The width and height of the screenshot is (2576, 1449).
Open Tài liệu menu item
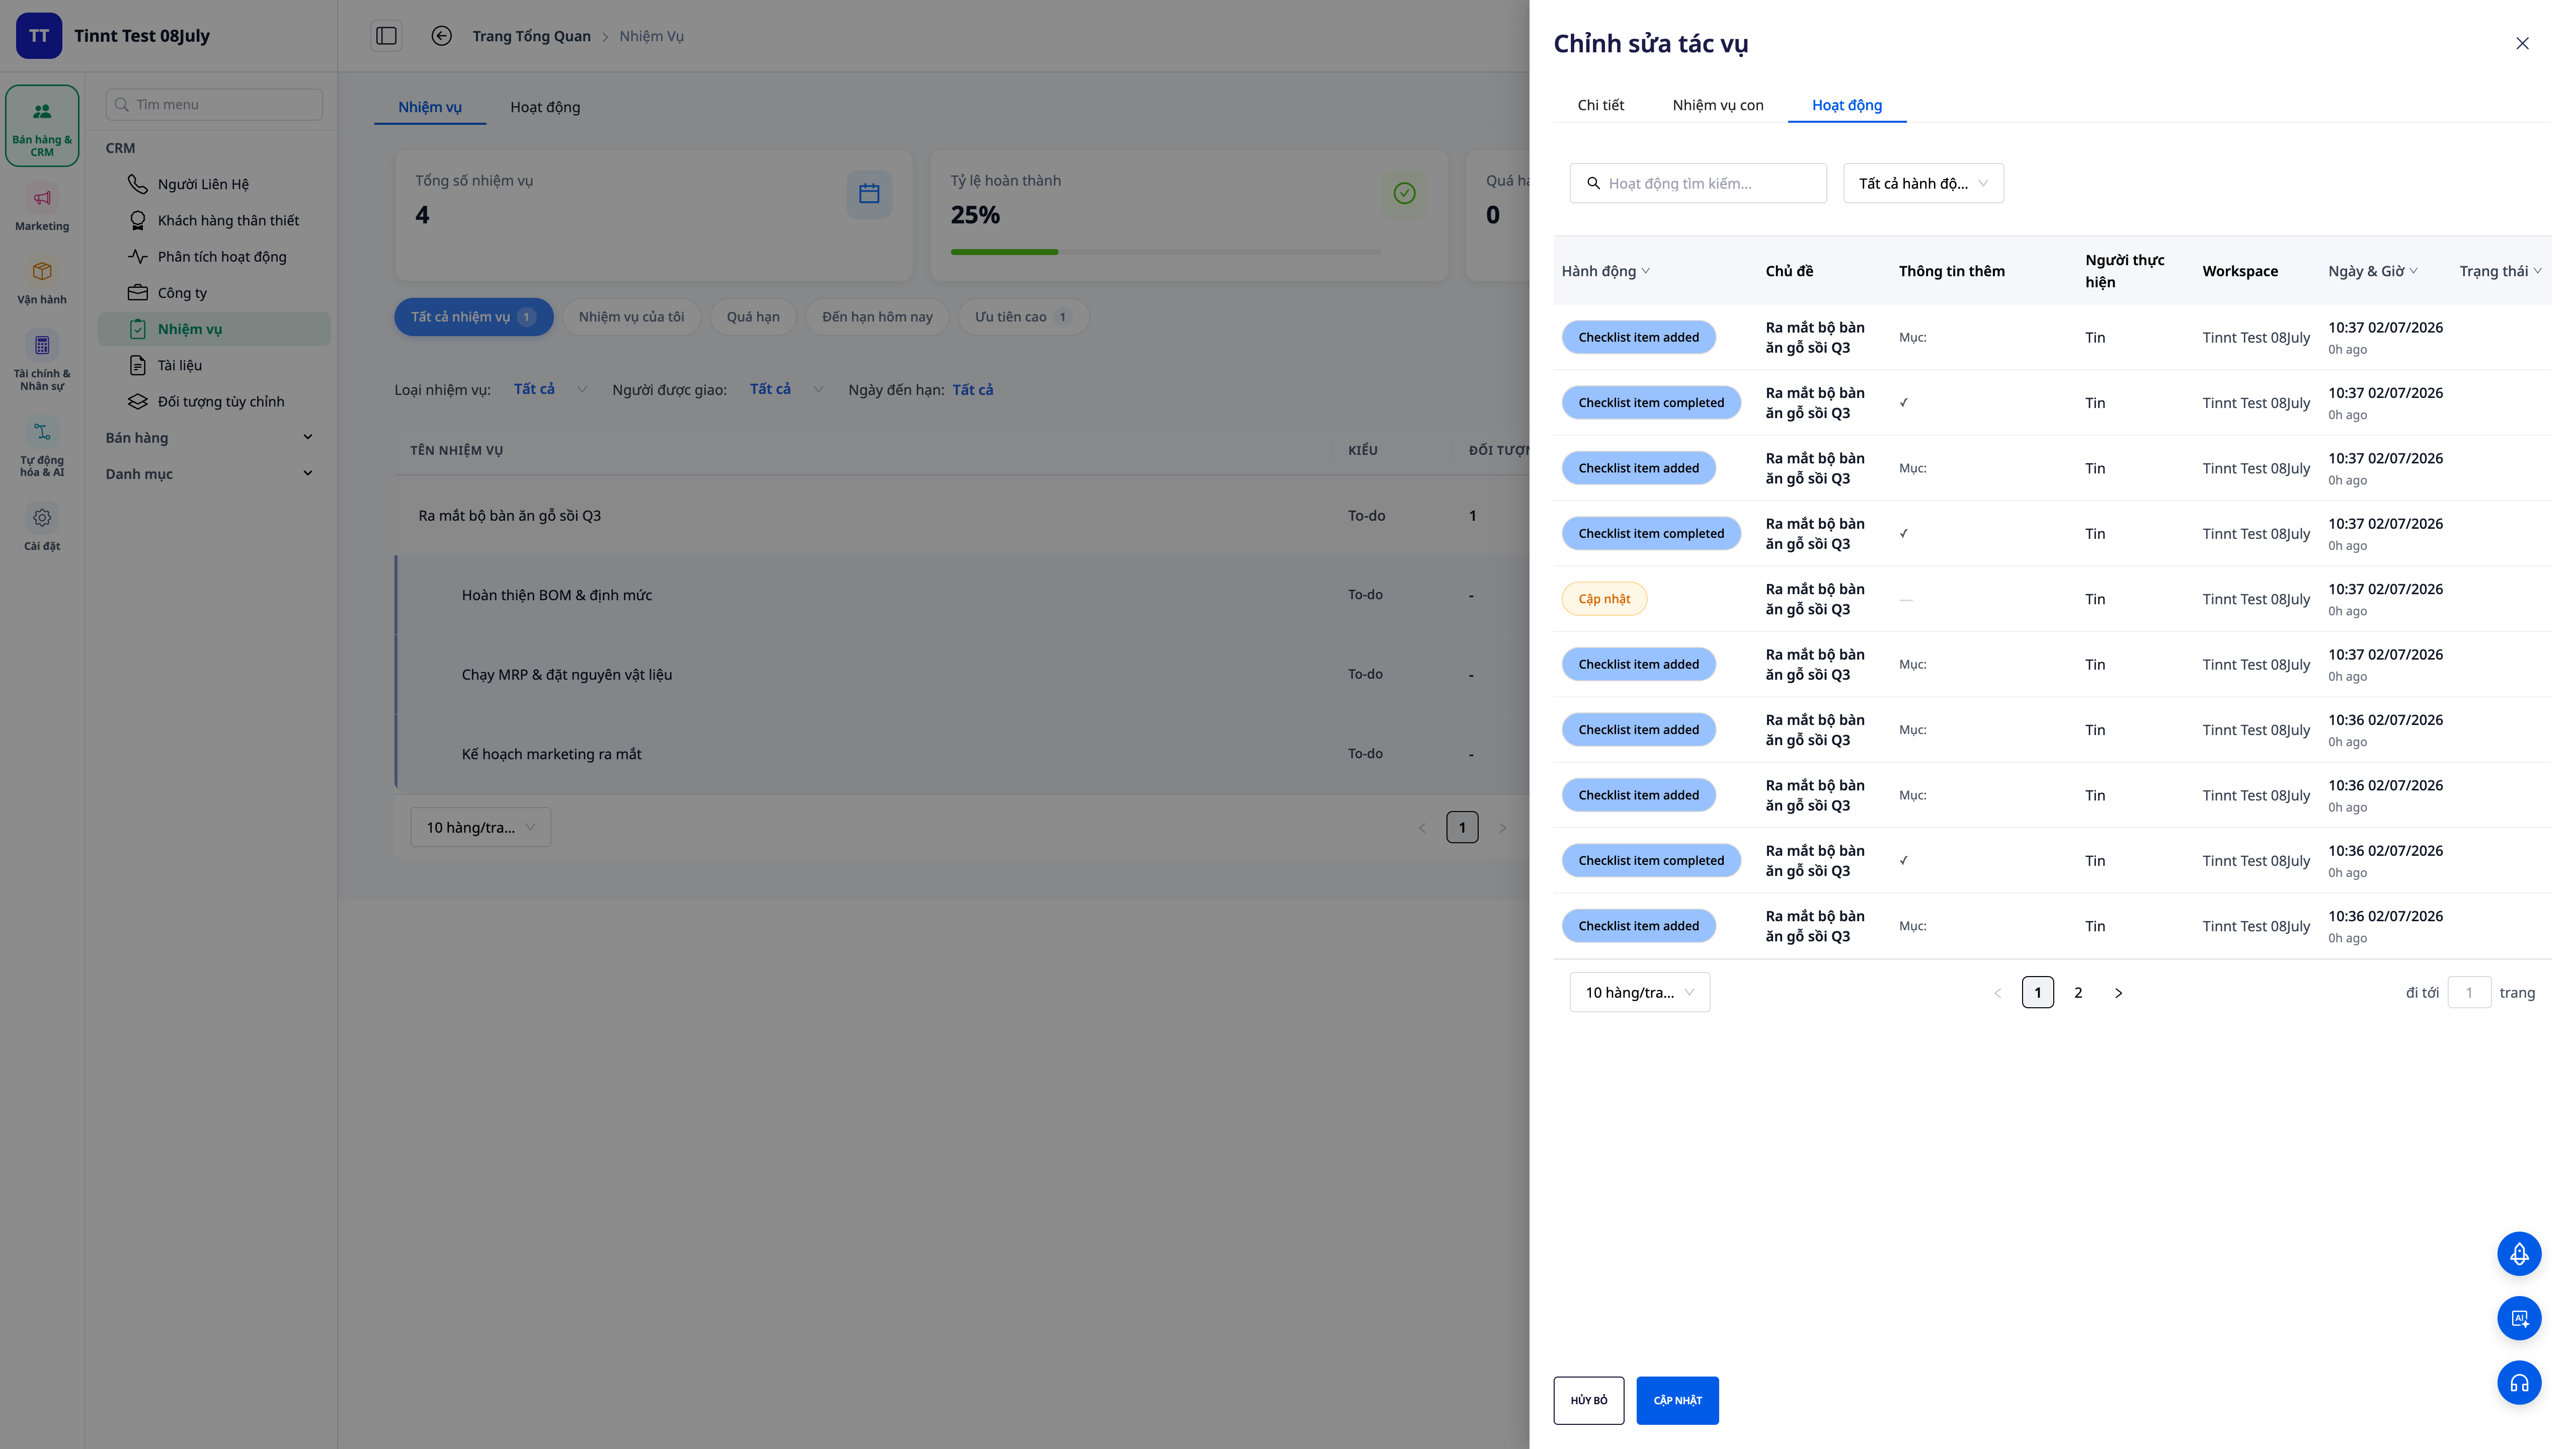pyautogui.click(x=214, y=365)
